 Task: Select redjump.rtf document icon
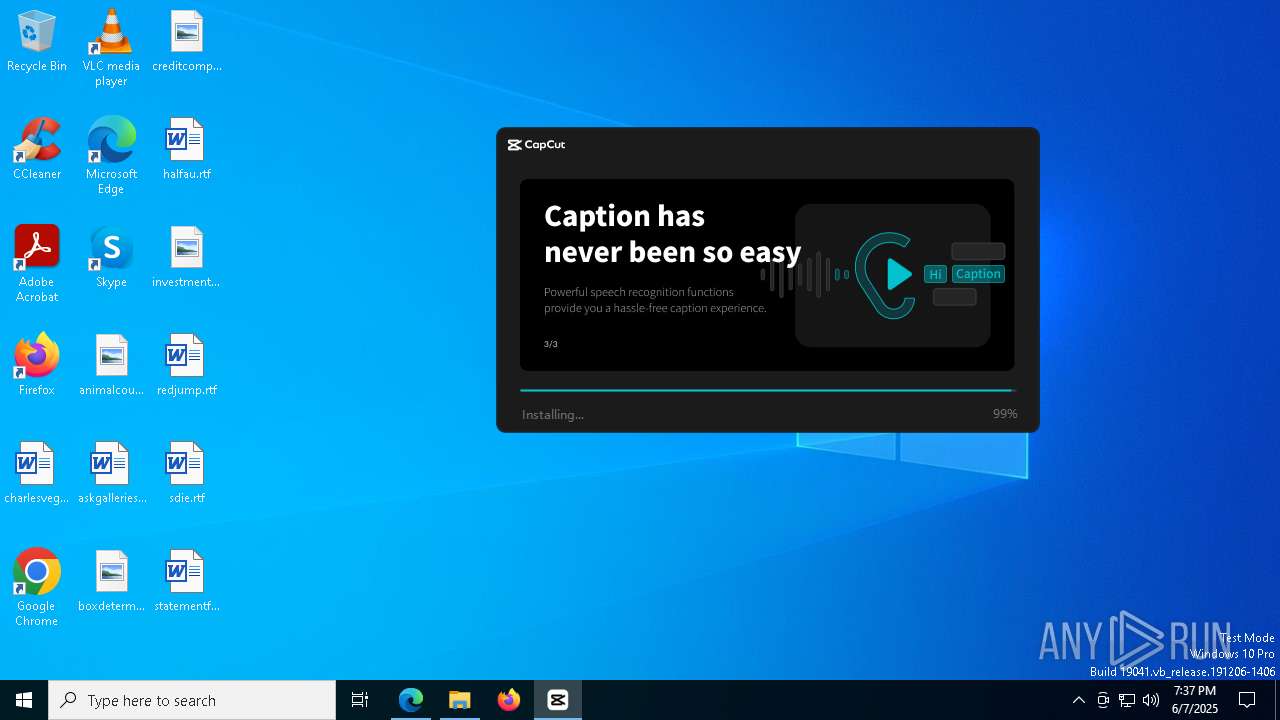187,366
